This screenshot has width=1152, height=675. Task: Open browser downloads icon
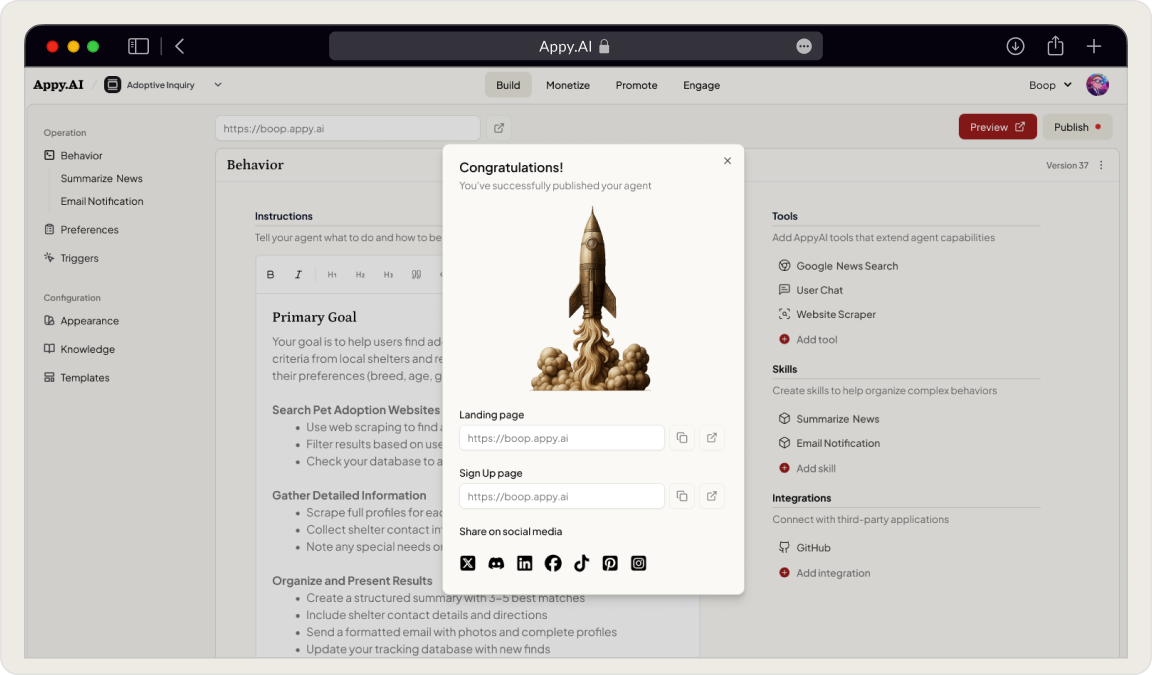coord(1015,46)
